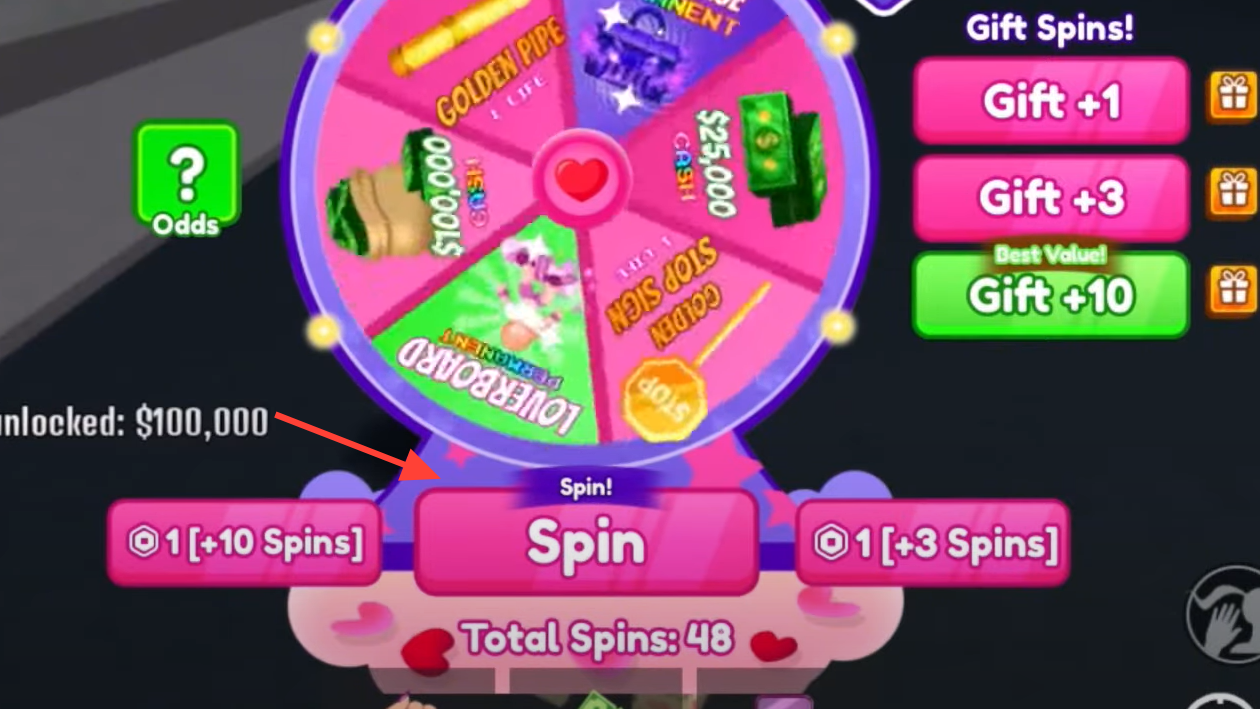Choose the Gift +1 button
This screenshot has width=1260, height=709.
pos(1051,100)
